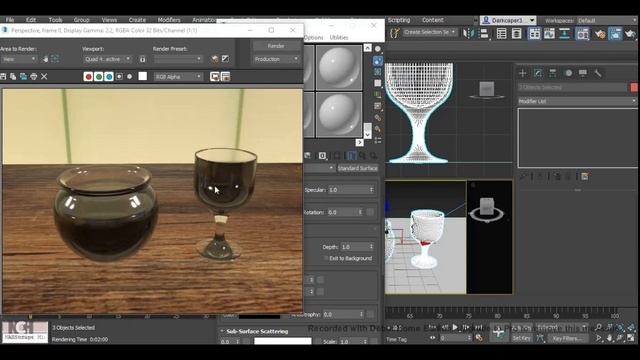
Task: Clone the rendered frame window
Action: point(23,77)
